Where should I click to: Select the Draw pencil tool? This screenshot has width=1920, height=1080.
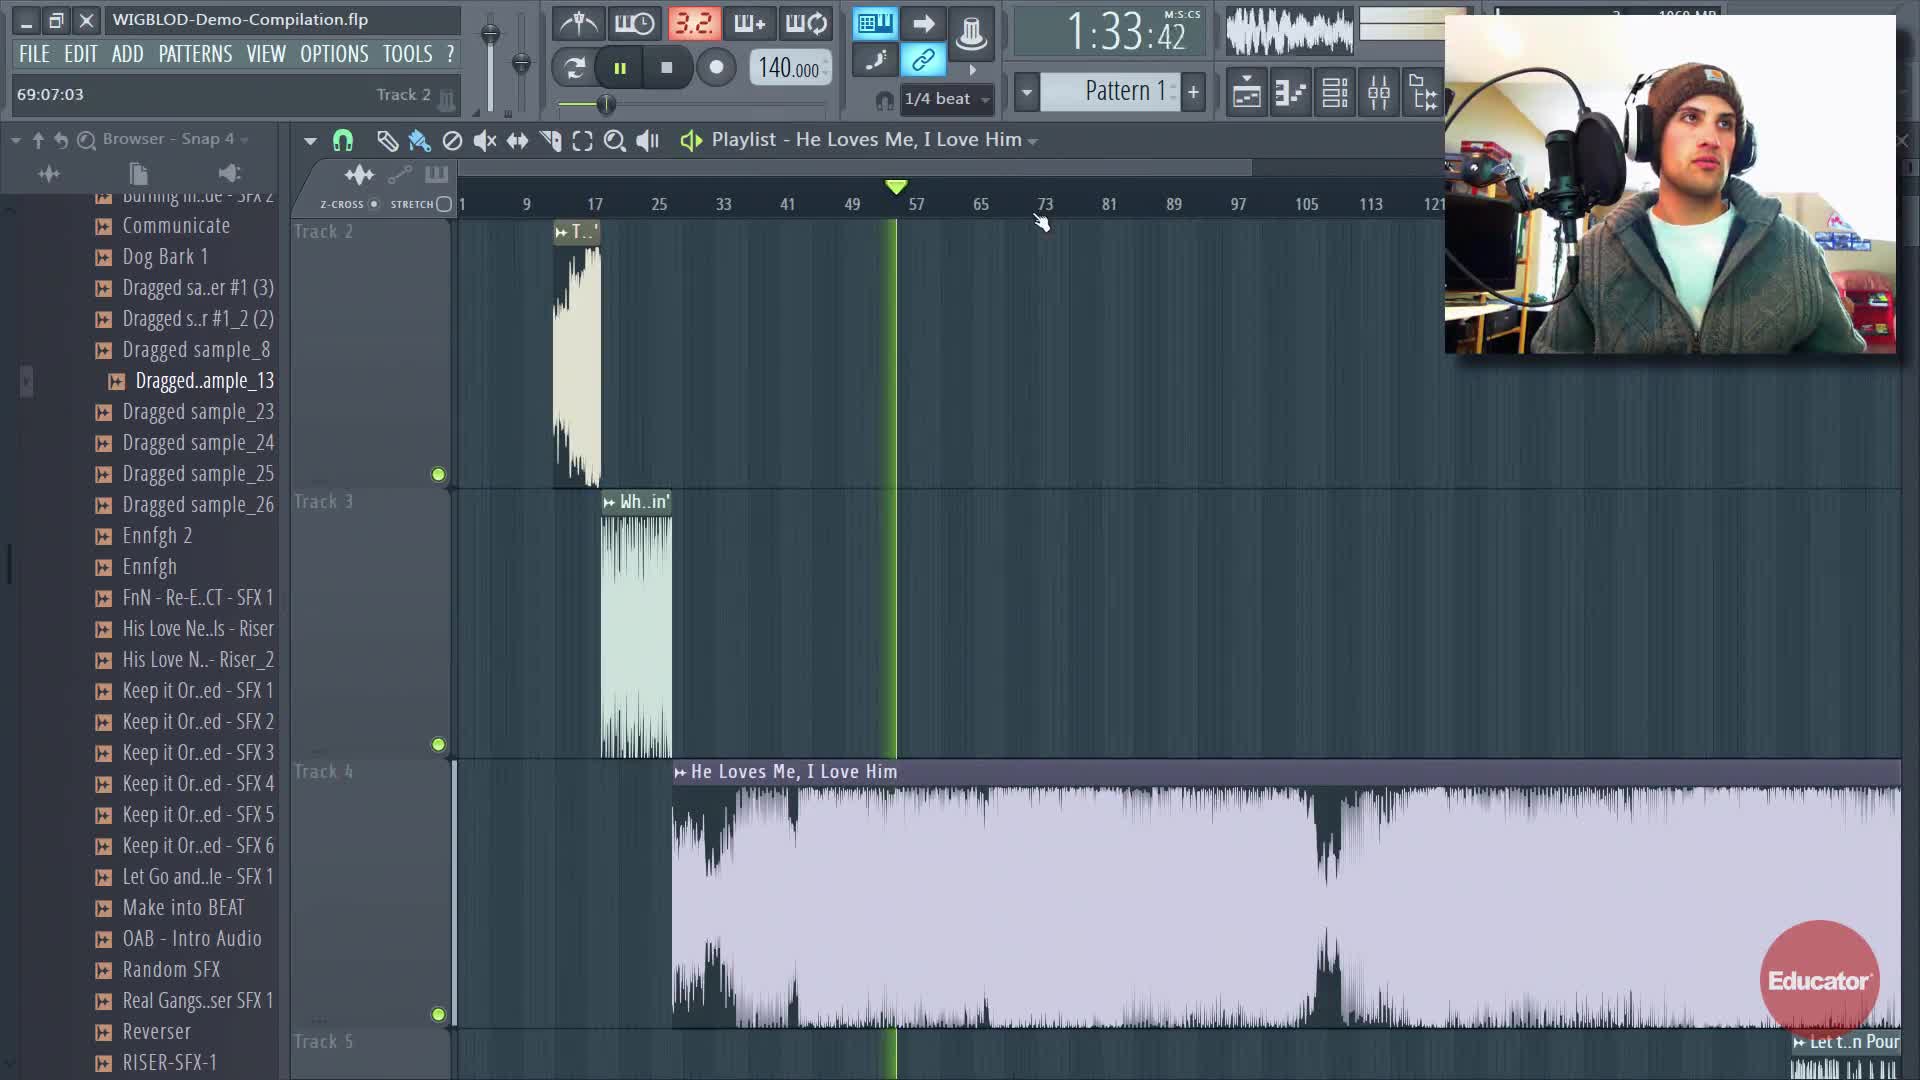pyautogui.click(x=387, y=141)
